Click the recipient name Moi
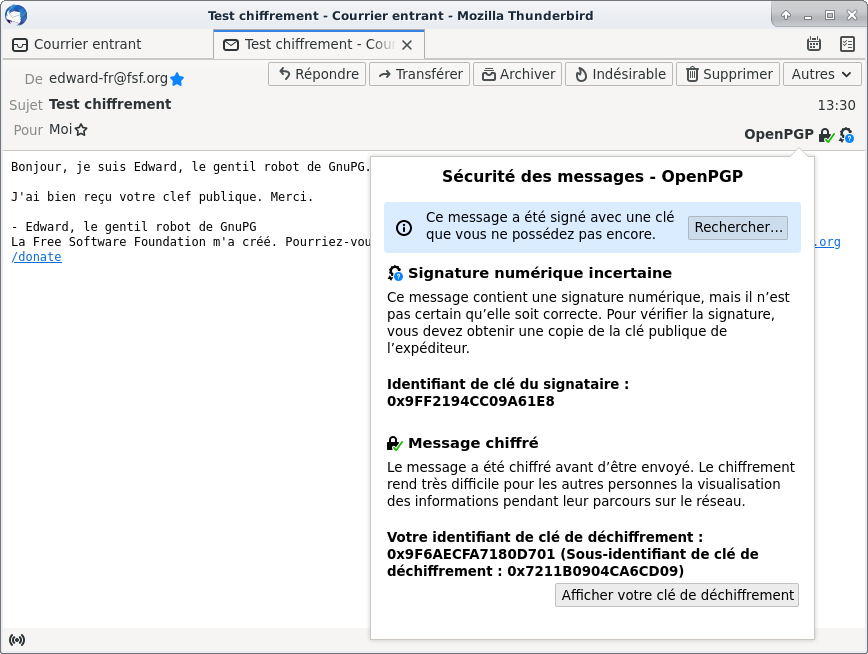The width and height of the screenshot is (868, 654). pos(60,130)
